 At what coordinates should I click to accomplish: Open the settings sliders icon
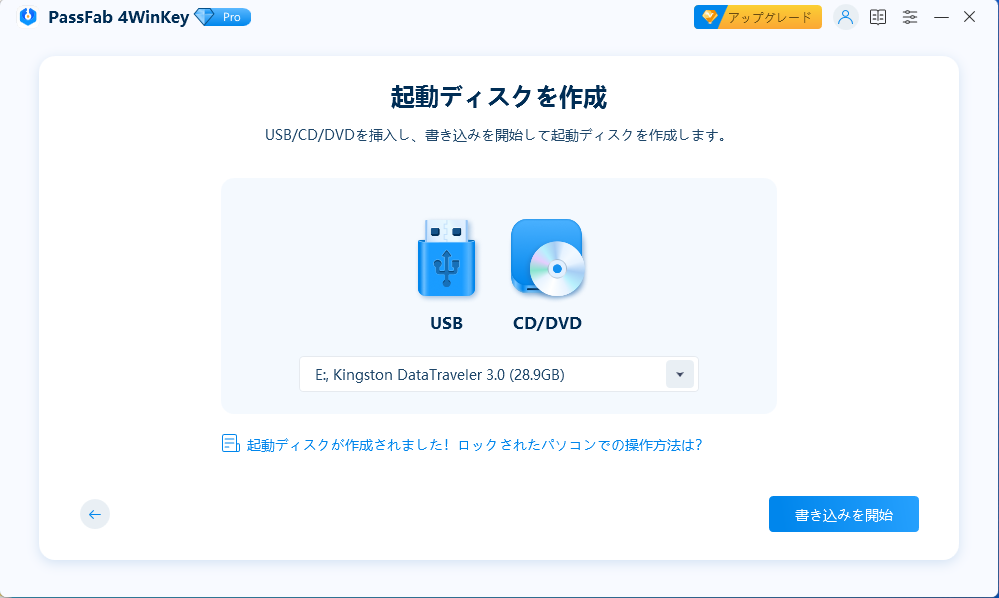point(909,17)
